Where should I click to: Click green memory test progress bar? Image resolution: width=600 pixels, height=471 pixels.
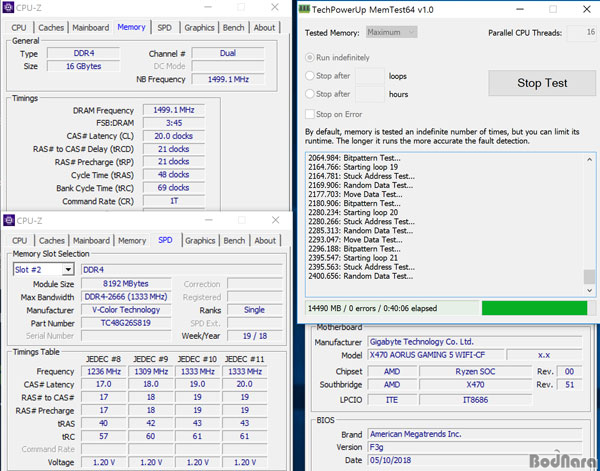pos(534,308)
